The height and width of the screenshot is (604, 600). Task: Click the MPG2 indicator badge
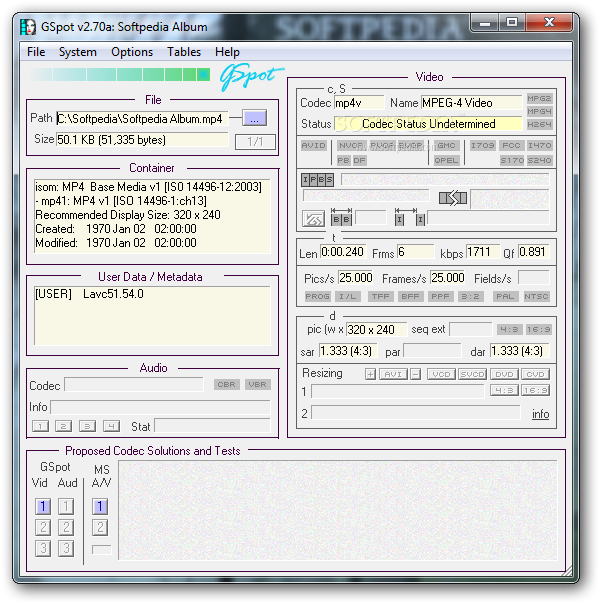pos(539,99)
